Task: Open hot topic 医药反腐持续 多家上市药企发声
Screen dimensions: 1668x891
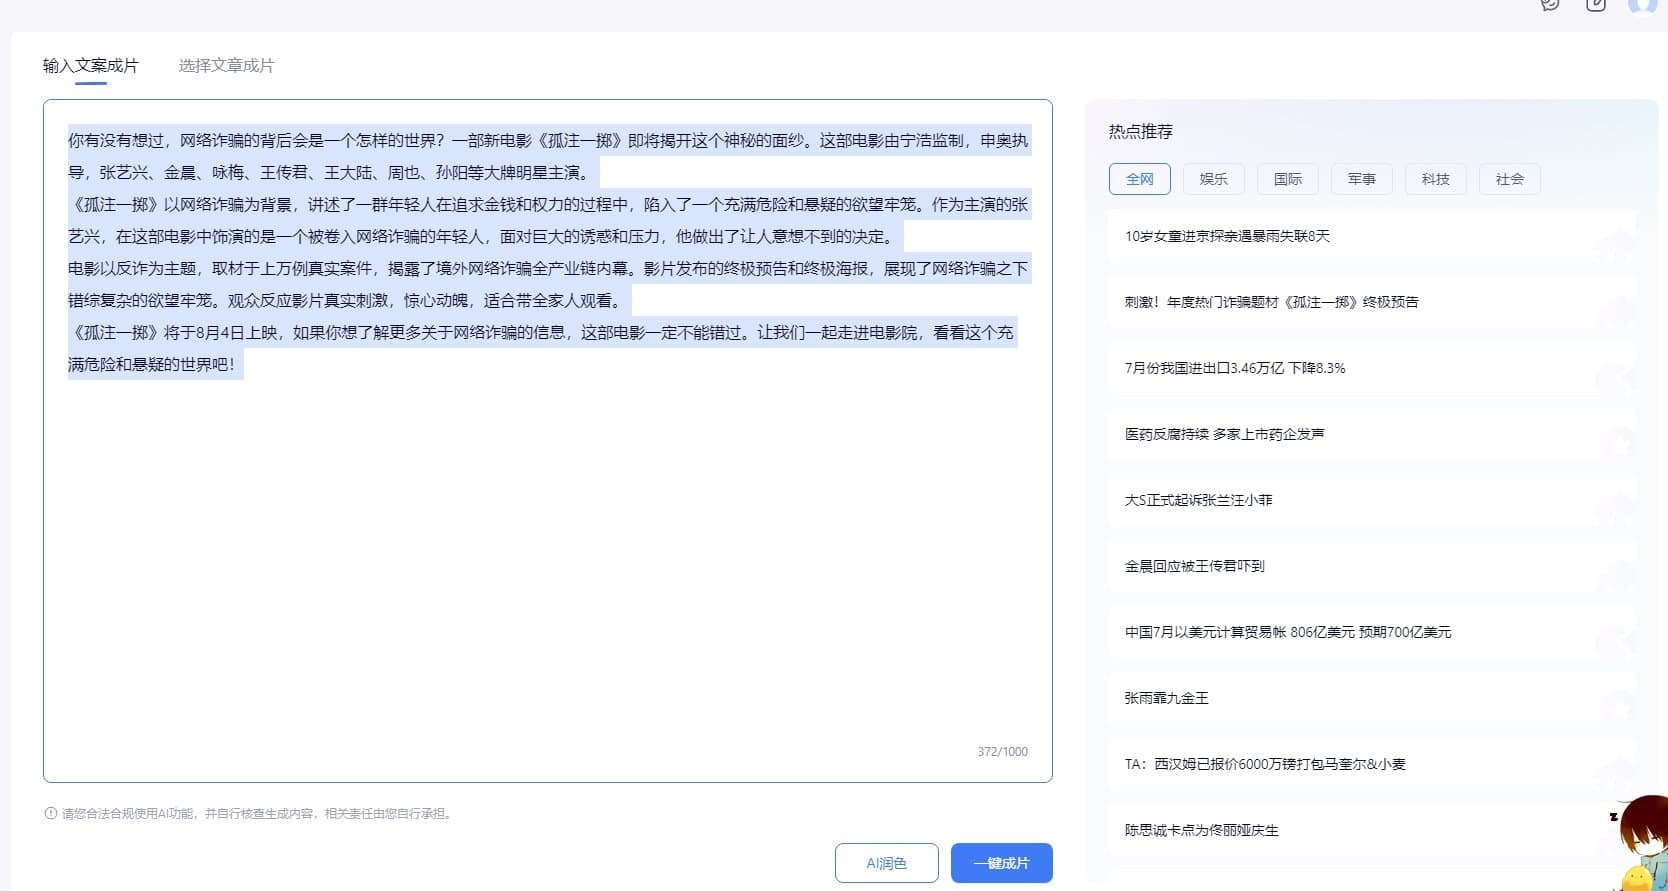Action: 1372,434
